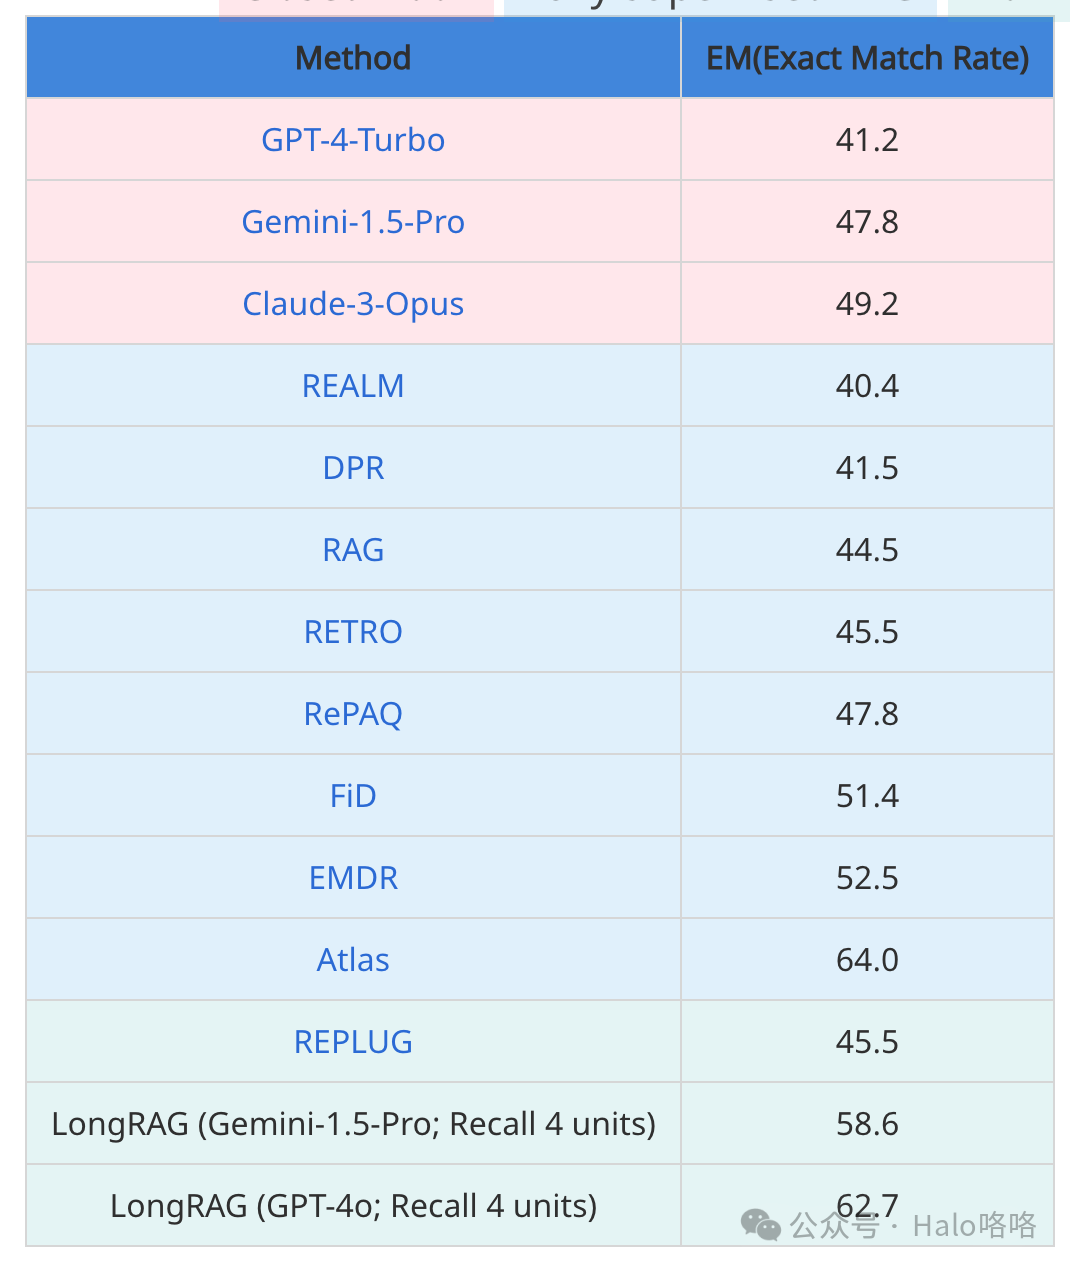Select the RETRO link

353,632
